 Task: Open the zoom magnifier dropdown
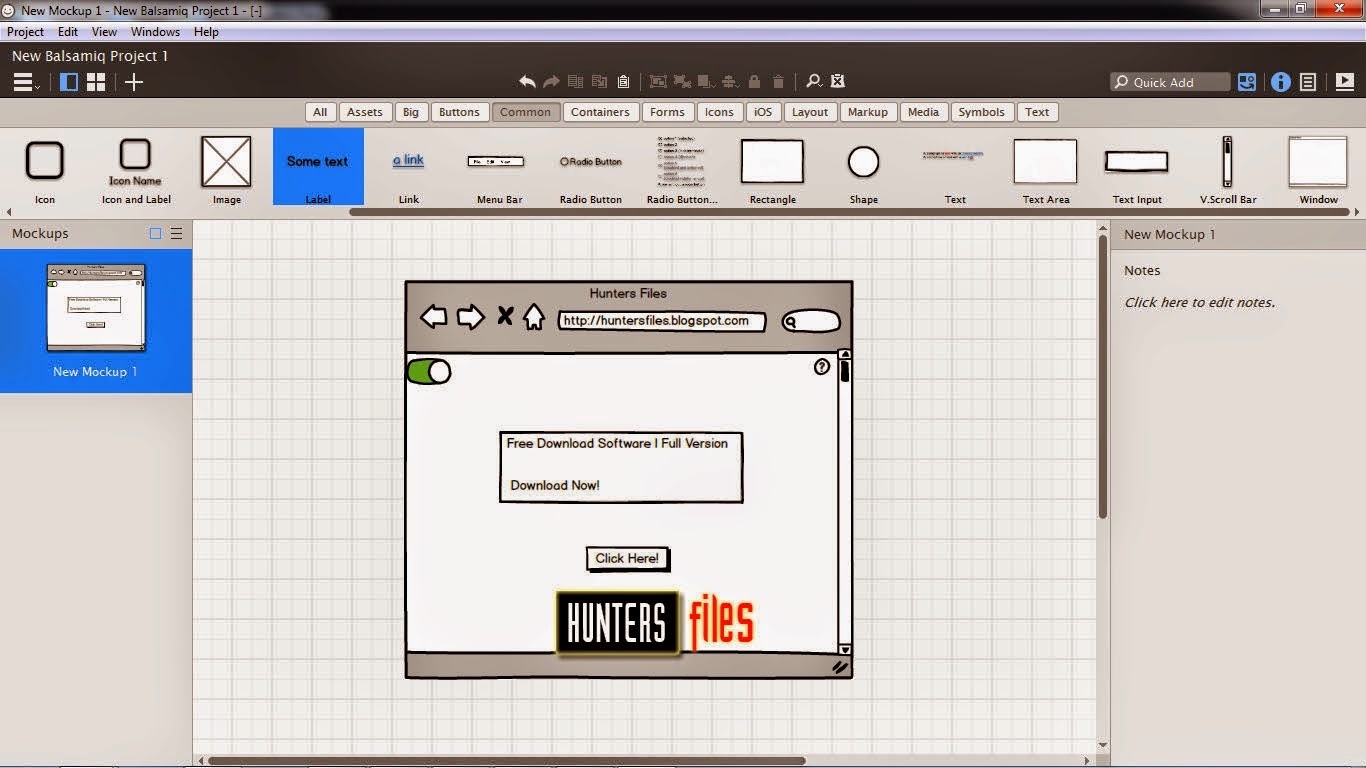click(814, 82)
